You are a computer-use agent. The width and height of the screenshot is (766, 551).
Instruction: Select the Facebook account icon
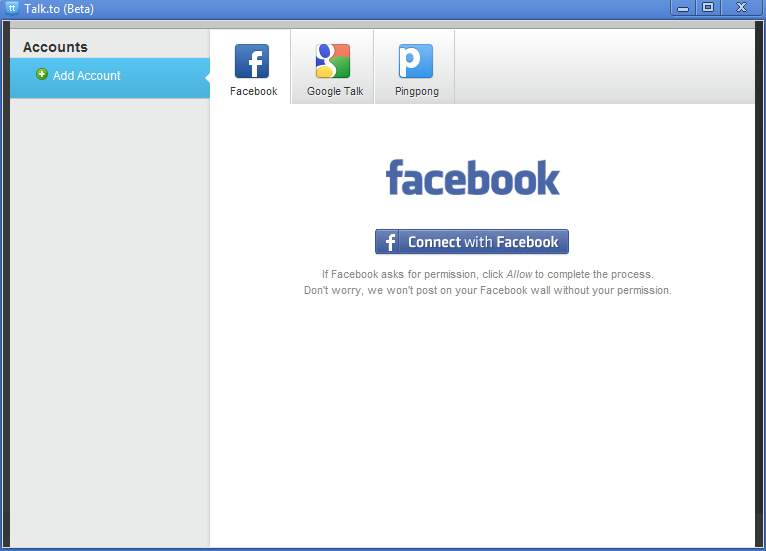click(x=252, y=61)
